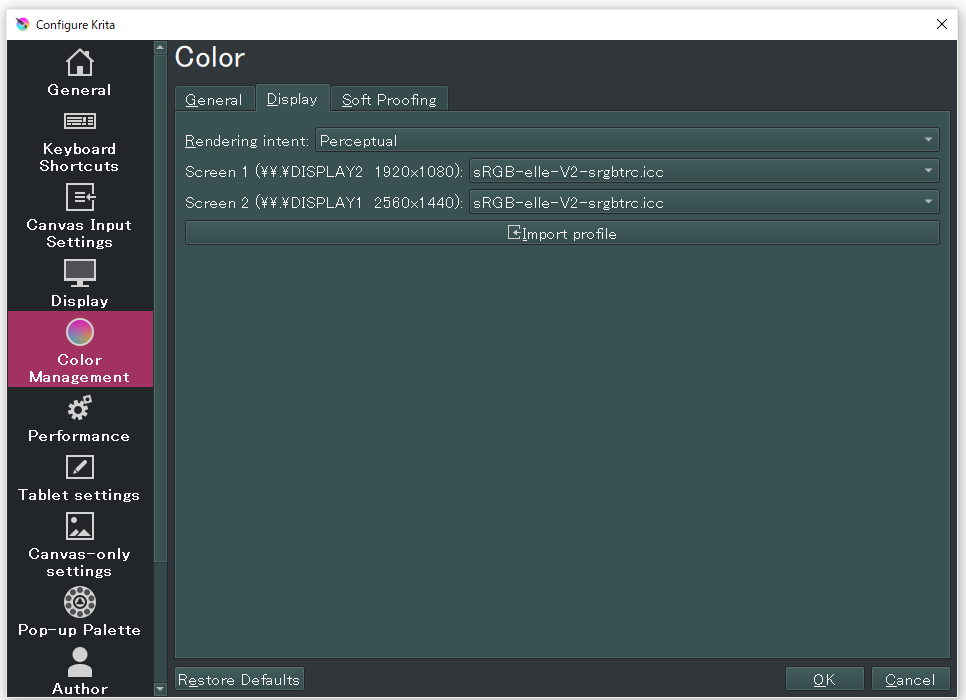
Task: Select Color Management in sidebar
Action: (x=80, y=350)
